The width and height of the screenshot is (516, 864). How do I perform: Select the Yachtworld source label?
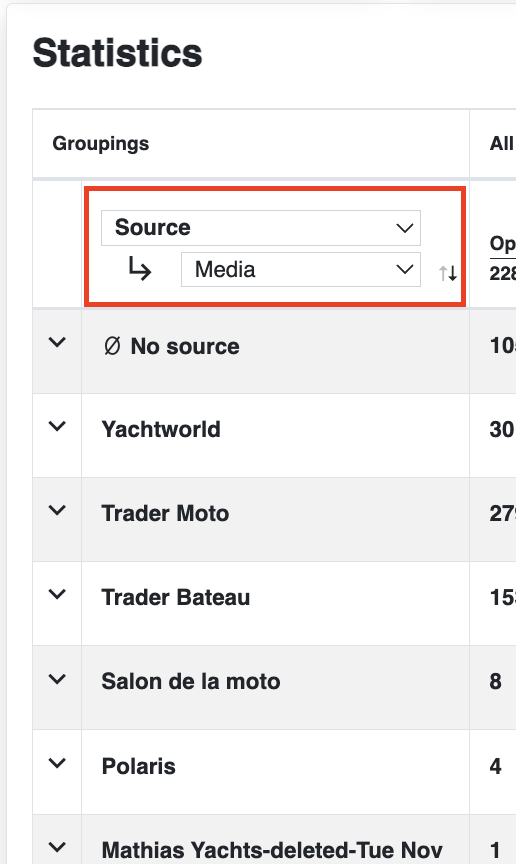(161, 429)
